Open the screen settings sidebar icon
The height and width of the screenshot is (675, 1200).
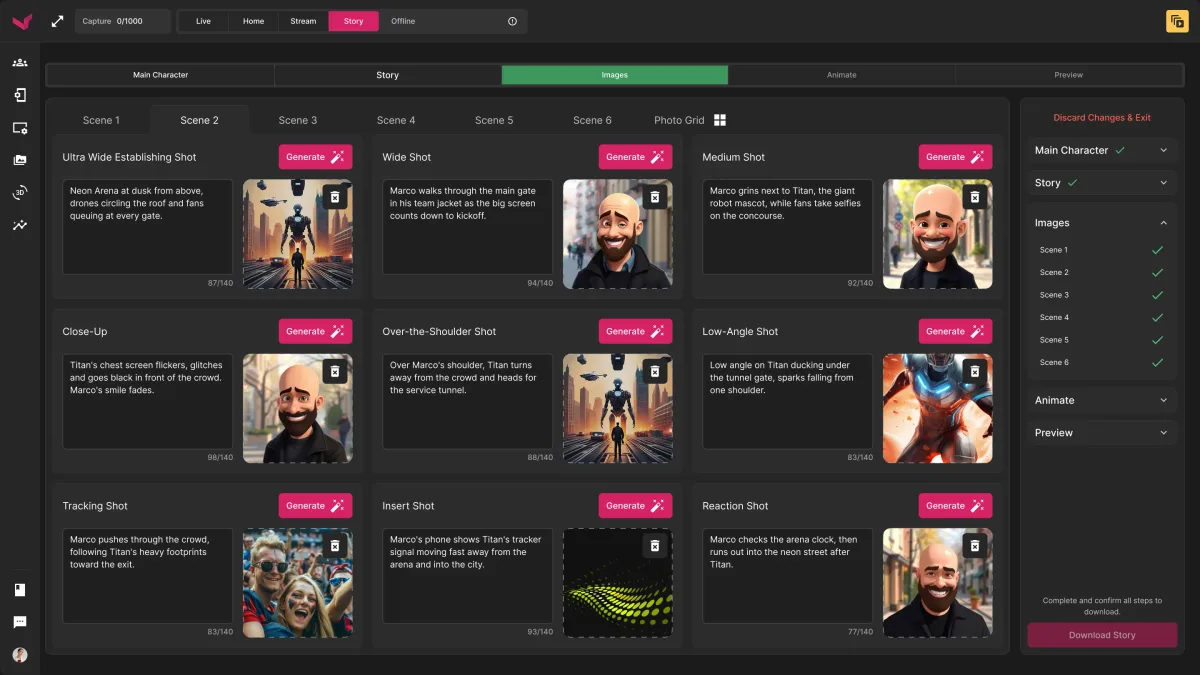[20, 128]
